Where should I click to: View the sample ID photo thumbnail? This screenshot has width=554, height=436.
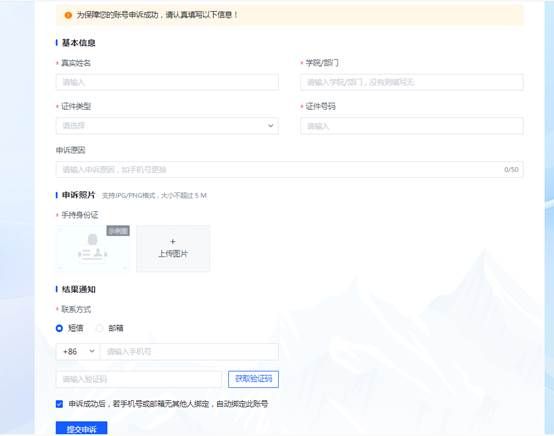pos(93,248)
